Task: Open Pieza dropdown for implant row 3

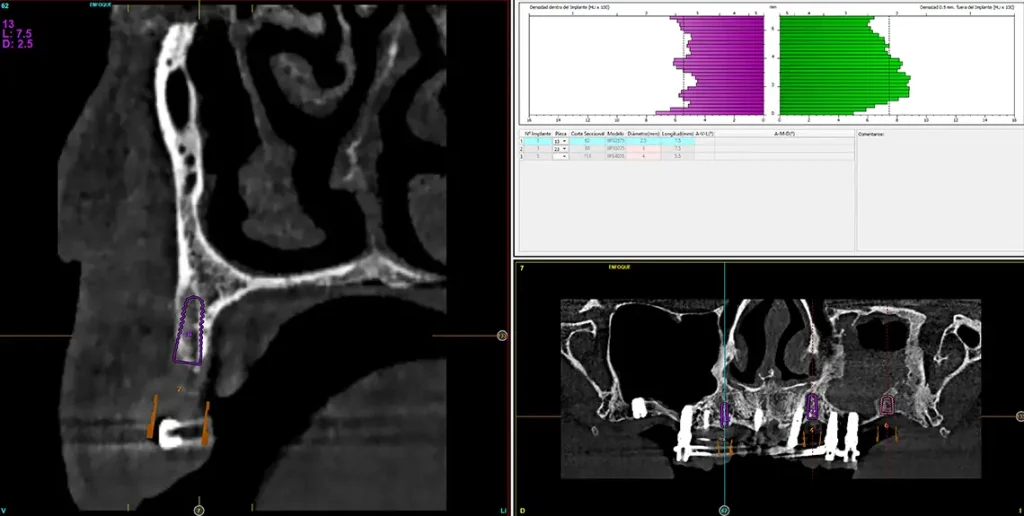Action: tap(565, 156)
